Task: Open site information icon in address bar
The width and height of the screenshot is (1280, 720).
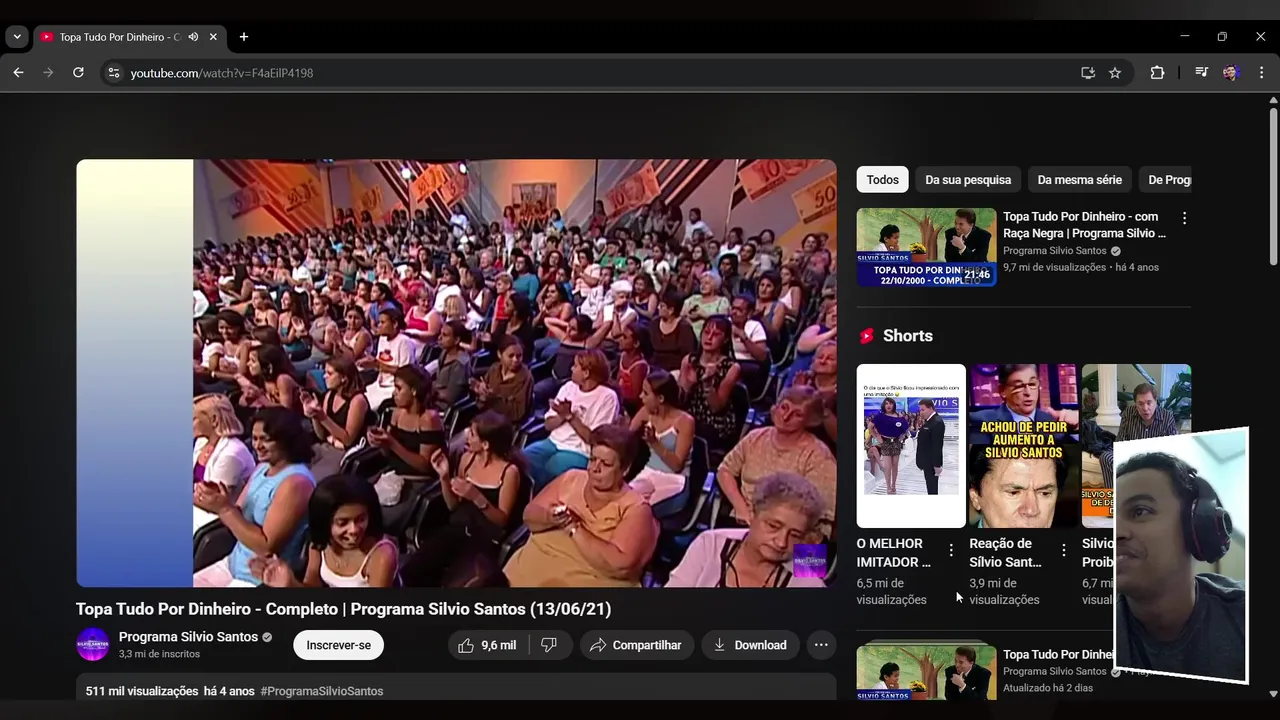Action: tap(113, 73)
